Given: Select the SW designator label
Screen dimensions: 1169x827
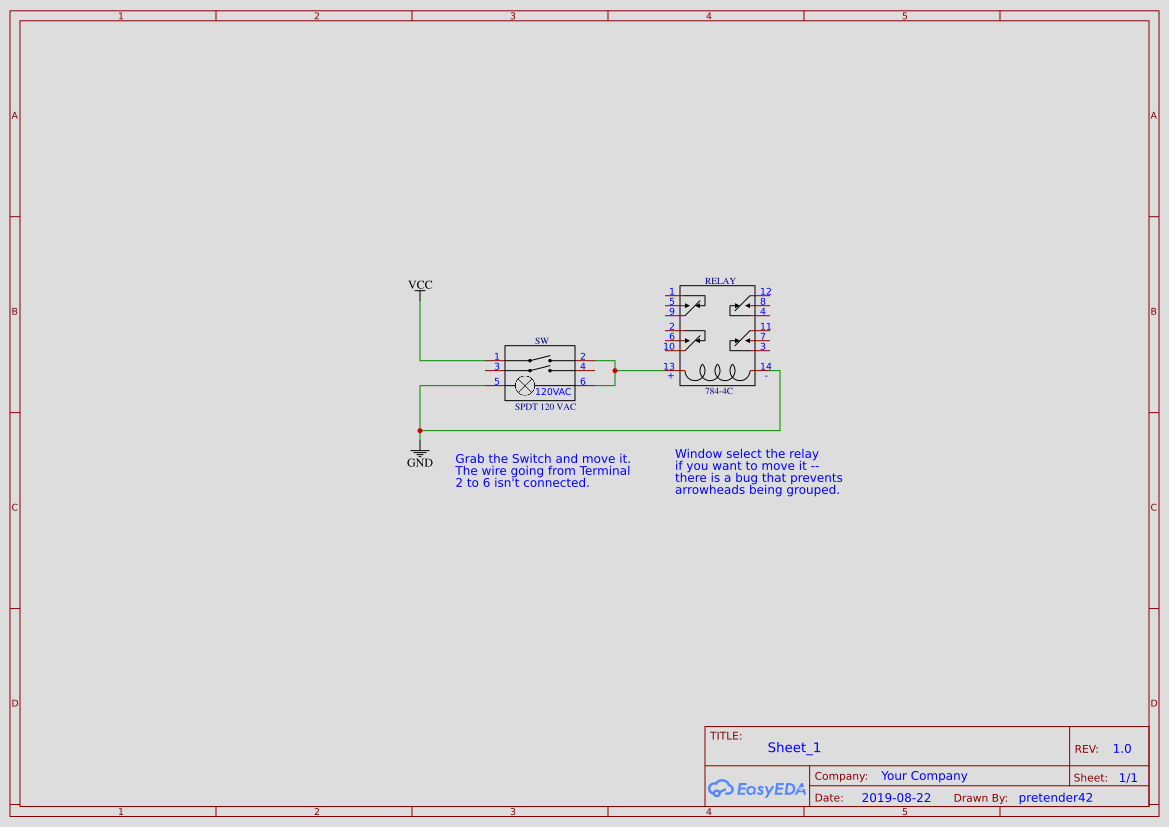Looking at the screenshot, I should pos(542,341).
